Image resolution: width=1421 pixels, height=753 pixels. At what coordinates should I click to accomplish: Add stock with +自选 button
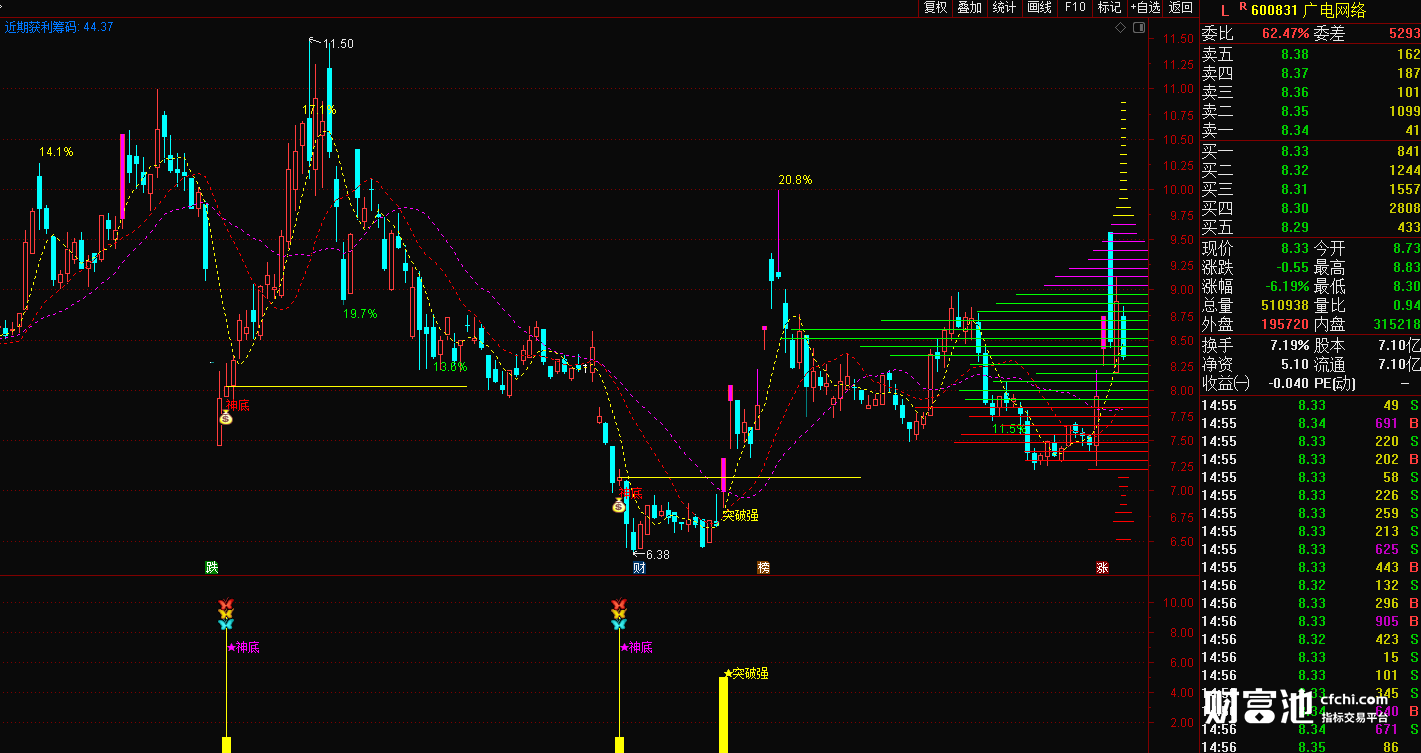click(1146, 8)
